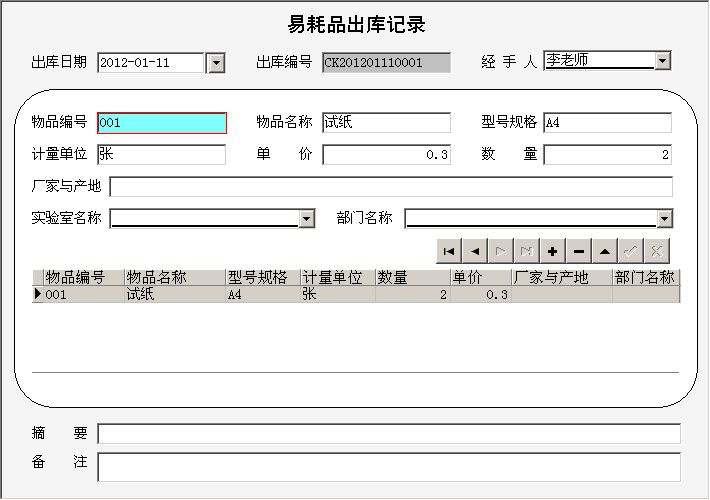The width and height of the screenshot is (710, 500).
Task: Click the 出库日期 date field
Action: [x=151, y=63]
